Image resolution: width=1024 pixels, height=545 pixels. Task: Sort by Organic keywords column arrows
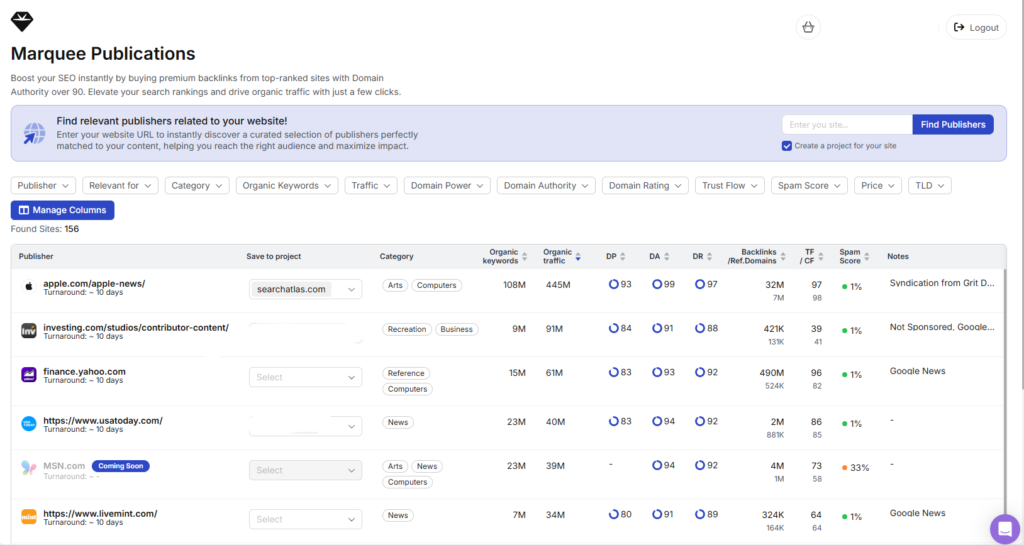[x=524, y=257]
